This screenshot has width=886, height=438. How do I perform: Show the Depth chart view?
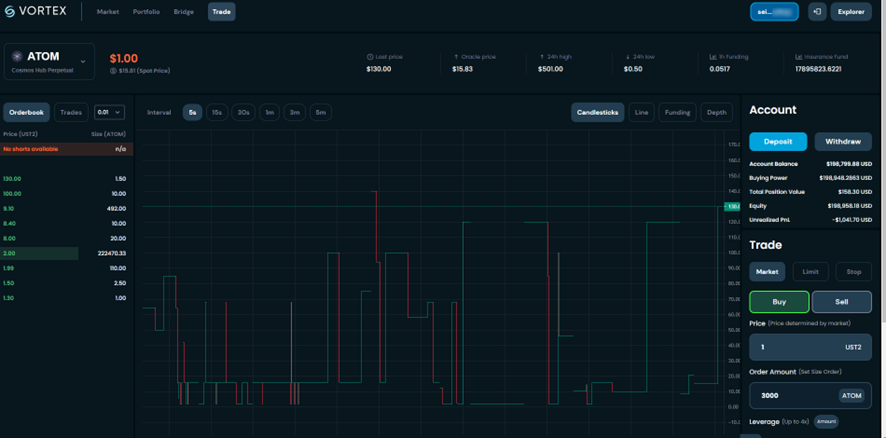point(716,112)
